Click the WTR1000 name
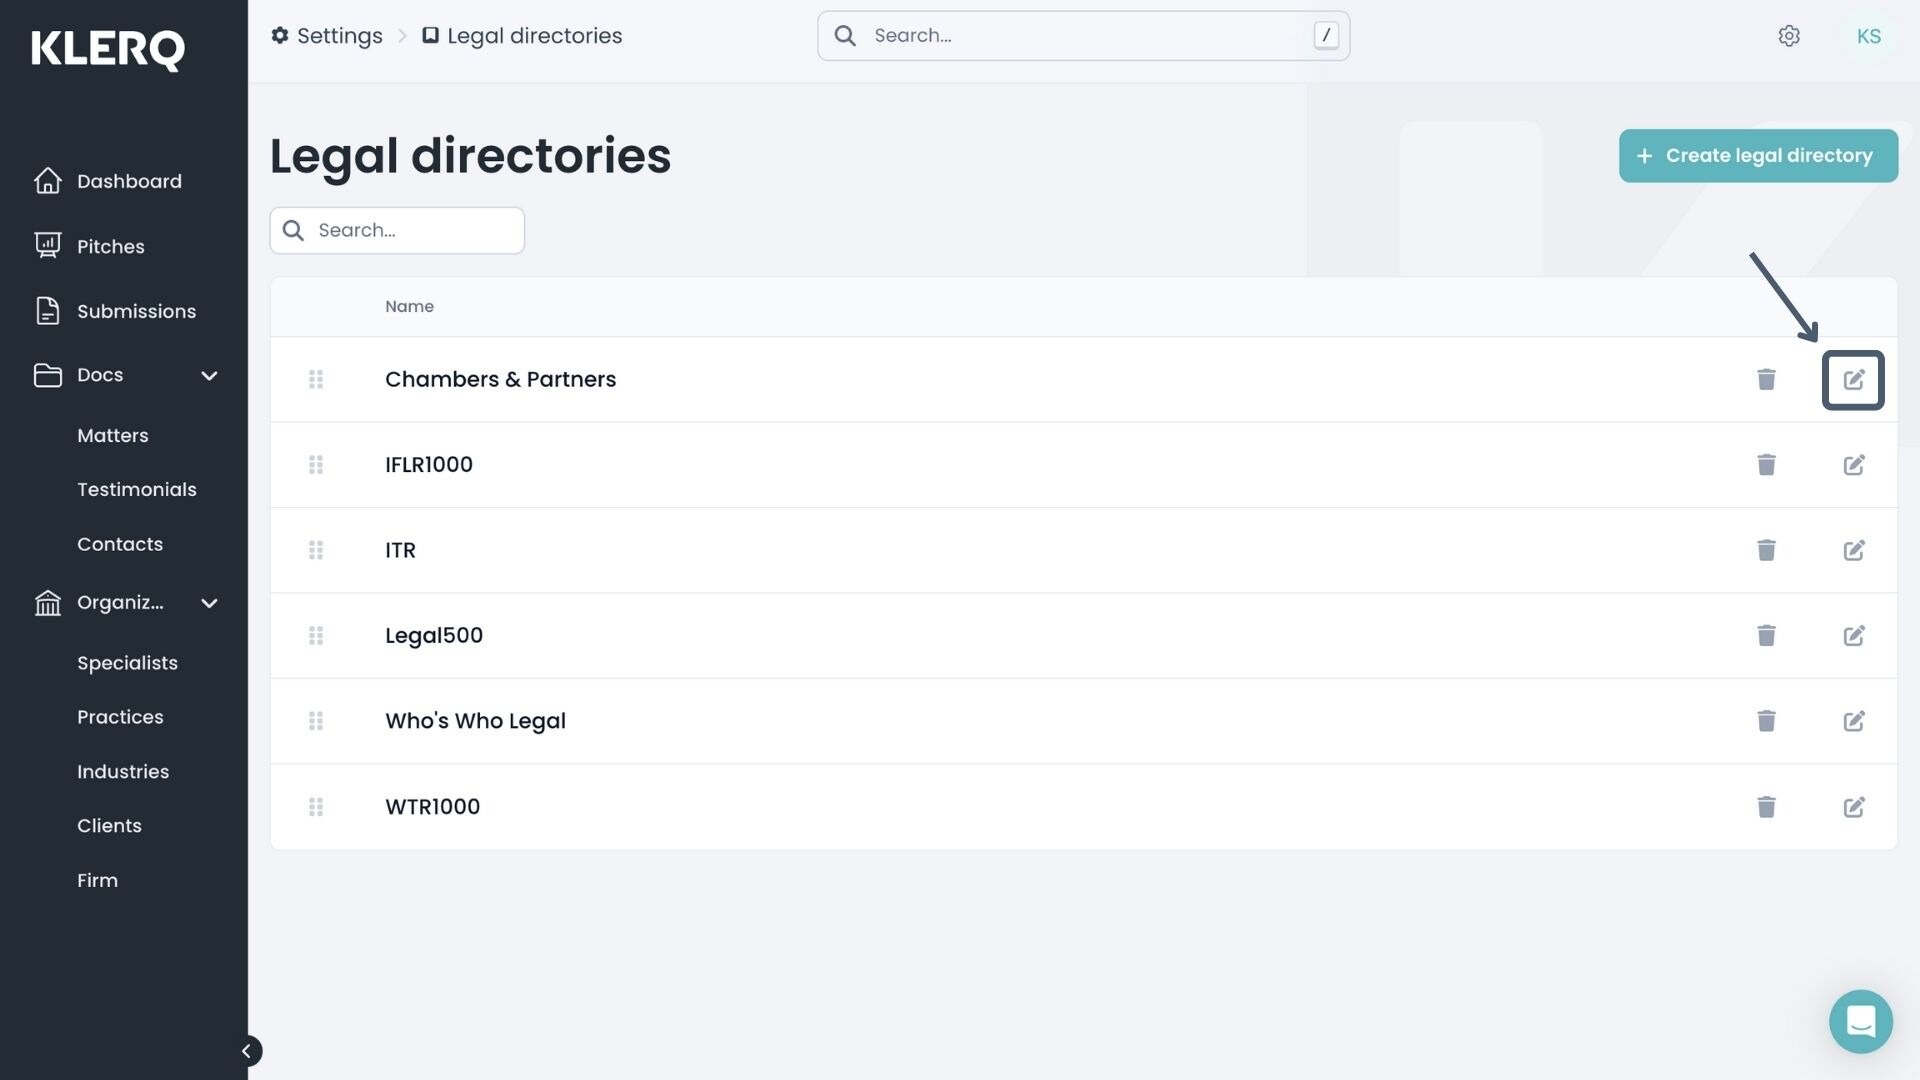 coord(432,807)
